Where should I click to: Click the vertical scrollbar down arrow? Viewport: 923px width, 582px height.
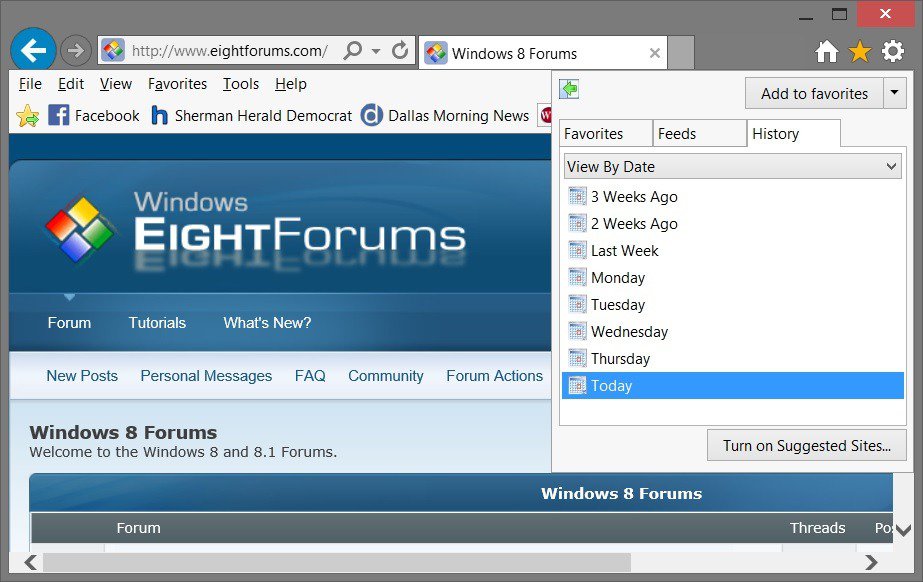click(x=903, y=530)
